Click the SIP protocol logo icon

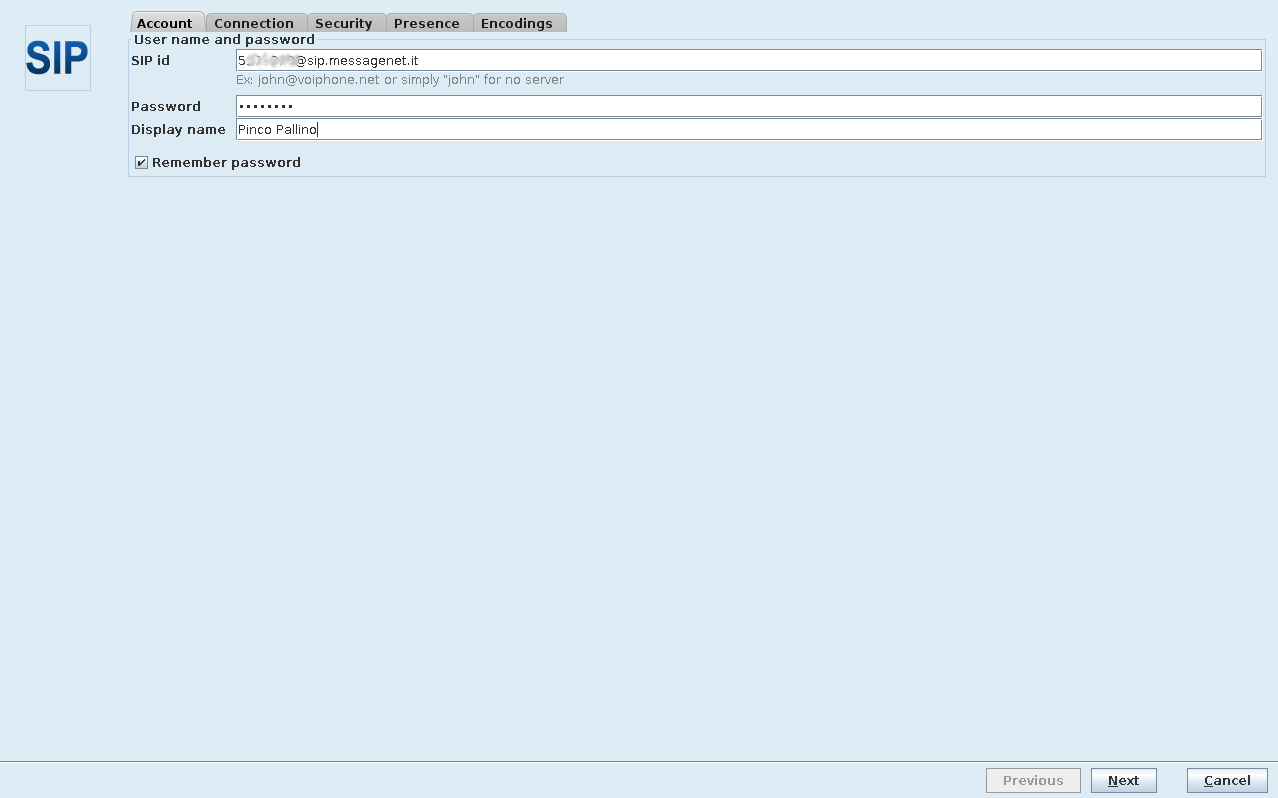[x=57, y=58]
